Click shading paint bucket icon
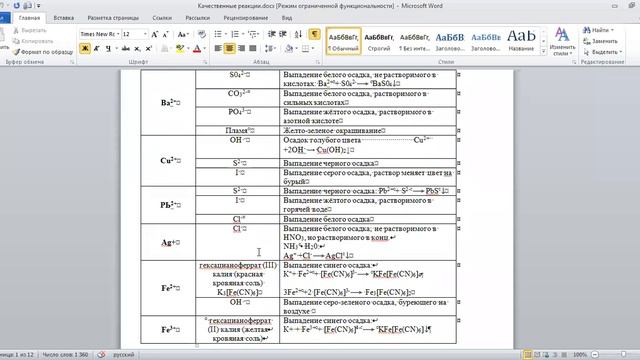Image resolution: width=640 pixels, height=360 pixels. click(x=289, y=49)
